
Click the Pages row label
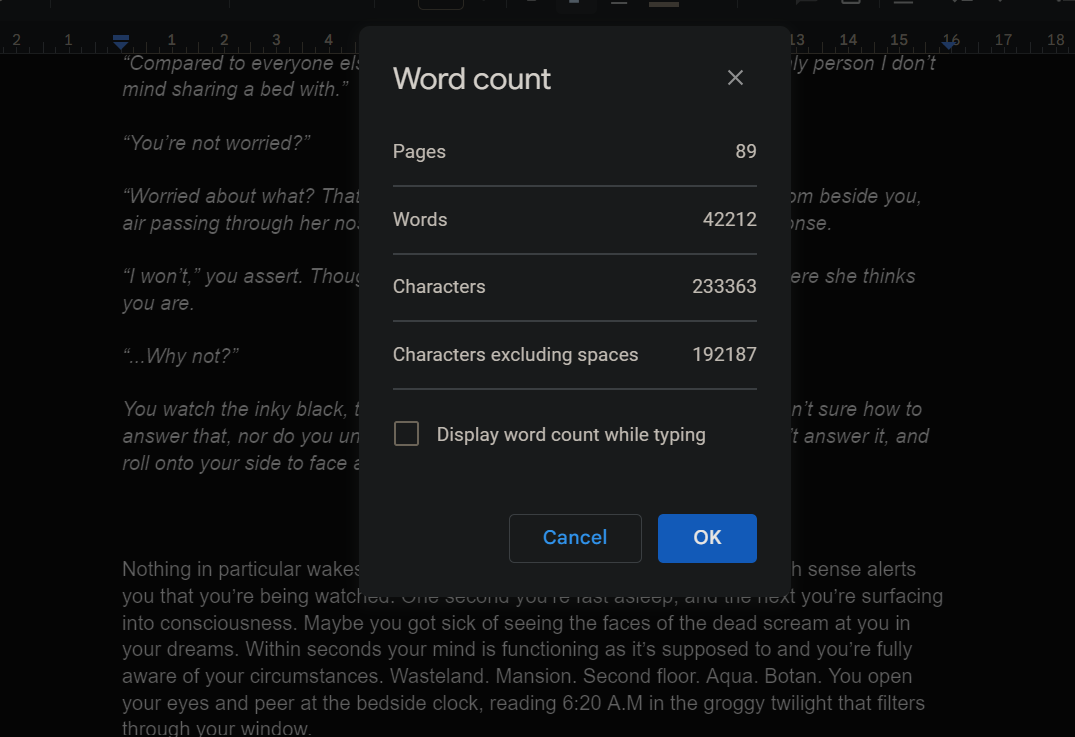click(x=419, y=152)
